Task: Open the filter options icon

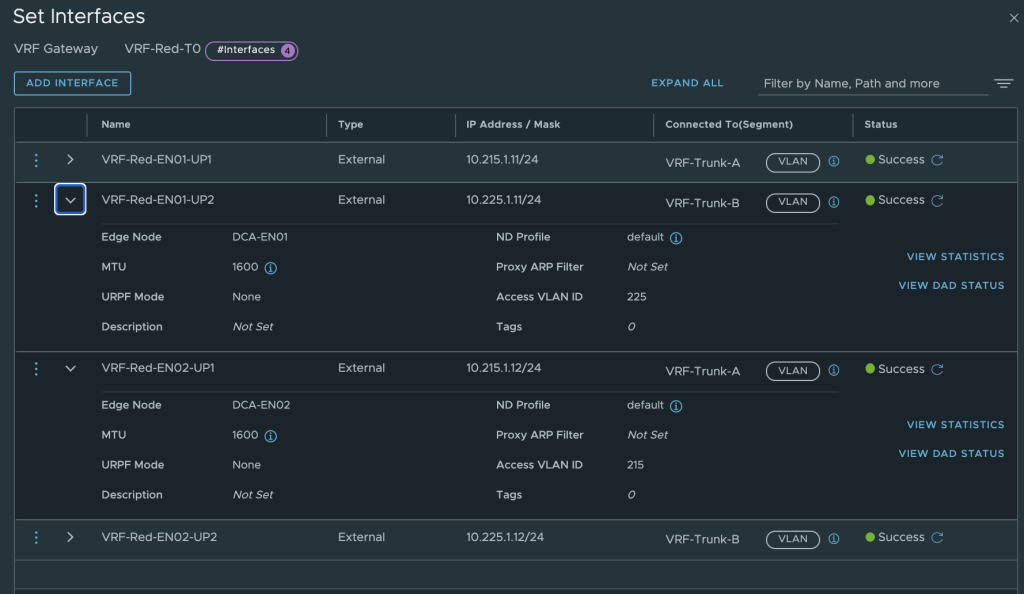Action: [x=1004, y=84]
